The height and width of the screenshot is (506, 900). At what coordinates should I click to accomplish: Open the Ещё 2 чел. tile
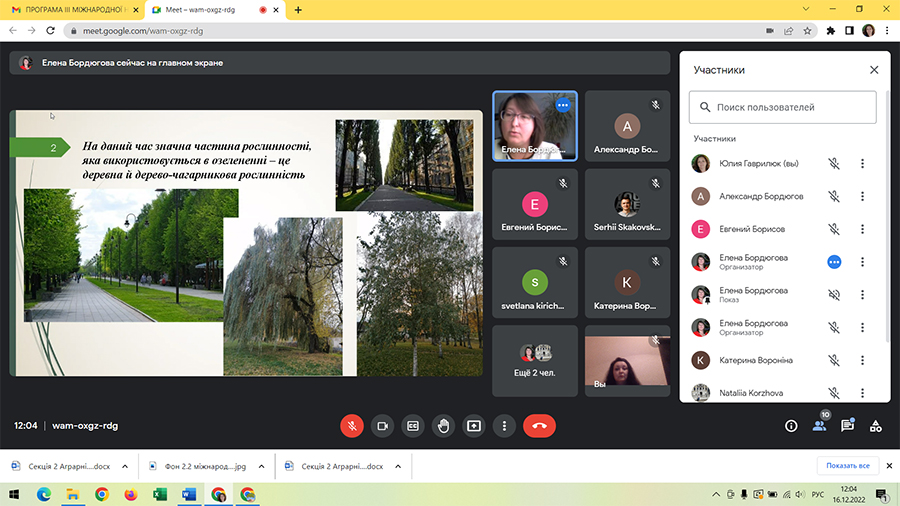pos(535,361)
